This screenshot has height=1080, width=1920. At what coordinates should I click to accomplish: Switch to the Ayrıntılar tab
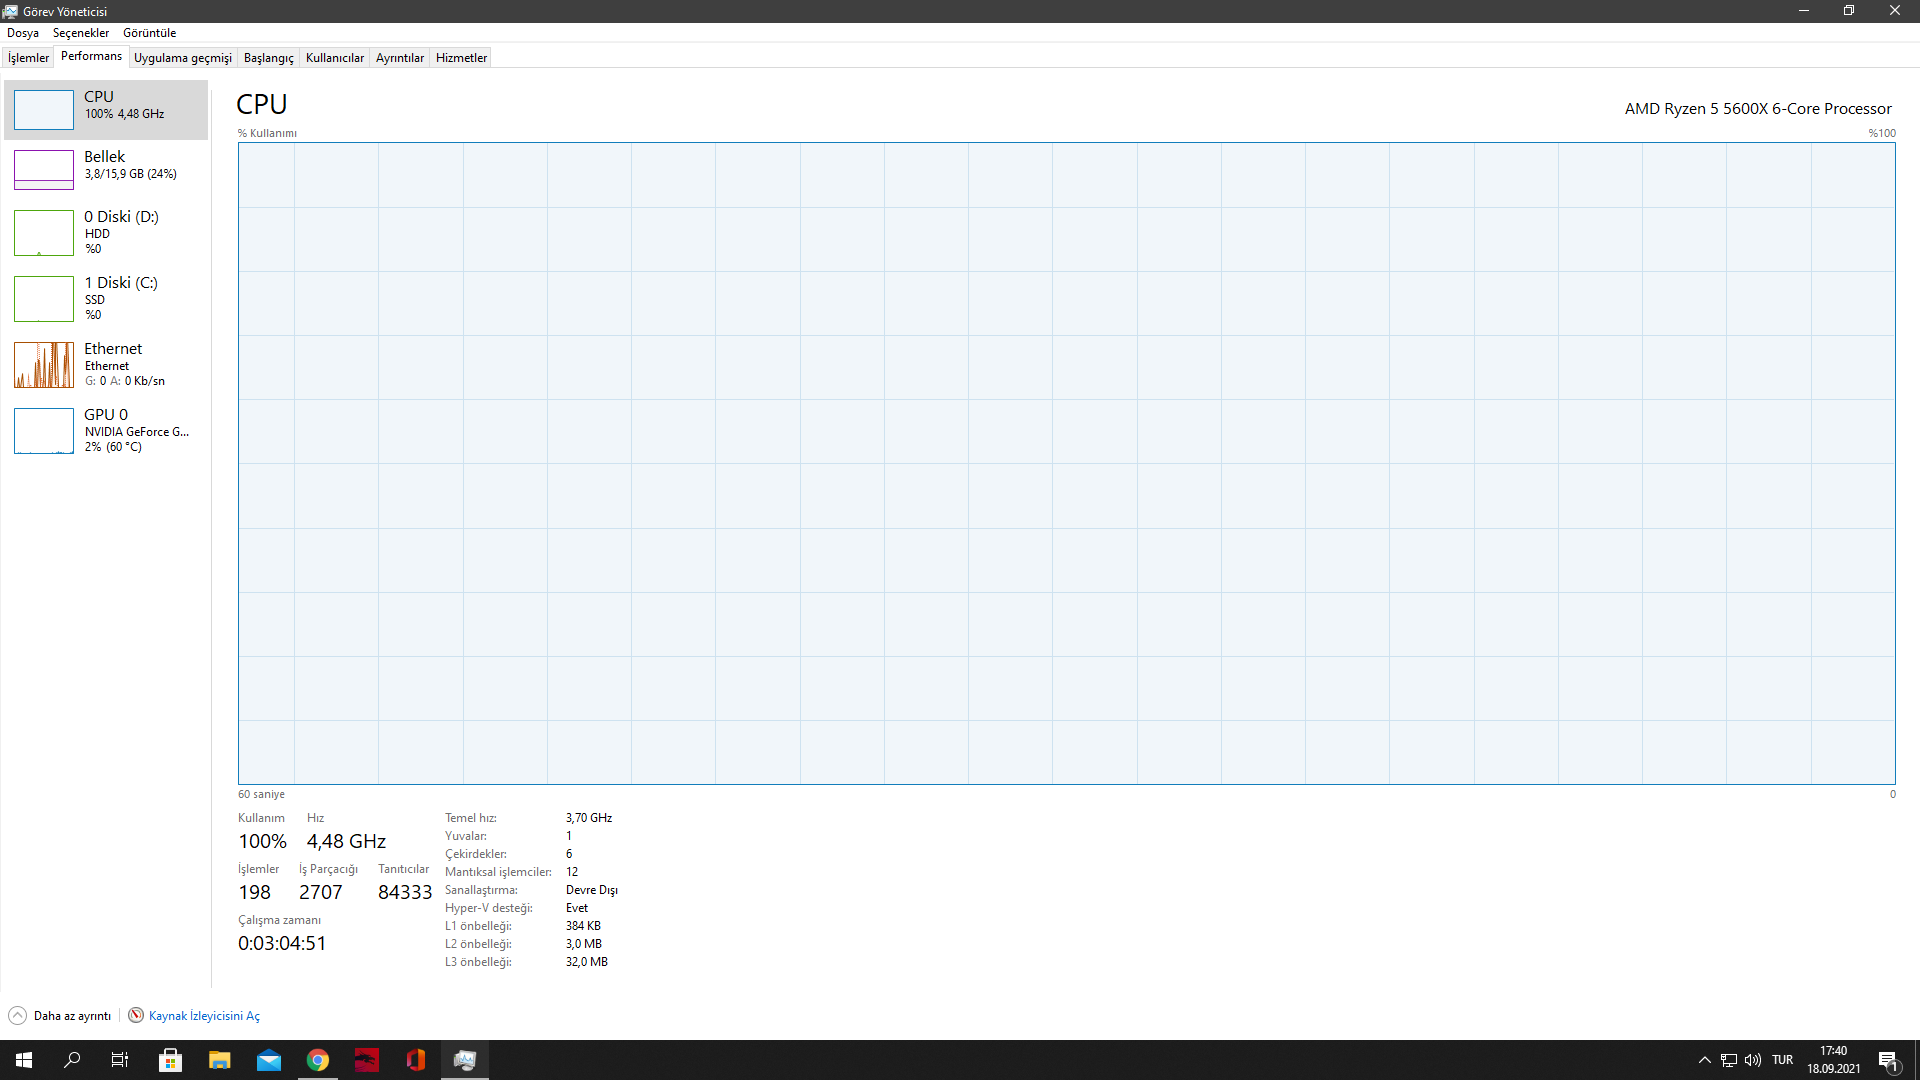pyautogui.click(x=400, y=58)
